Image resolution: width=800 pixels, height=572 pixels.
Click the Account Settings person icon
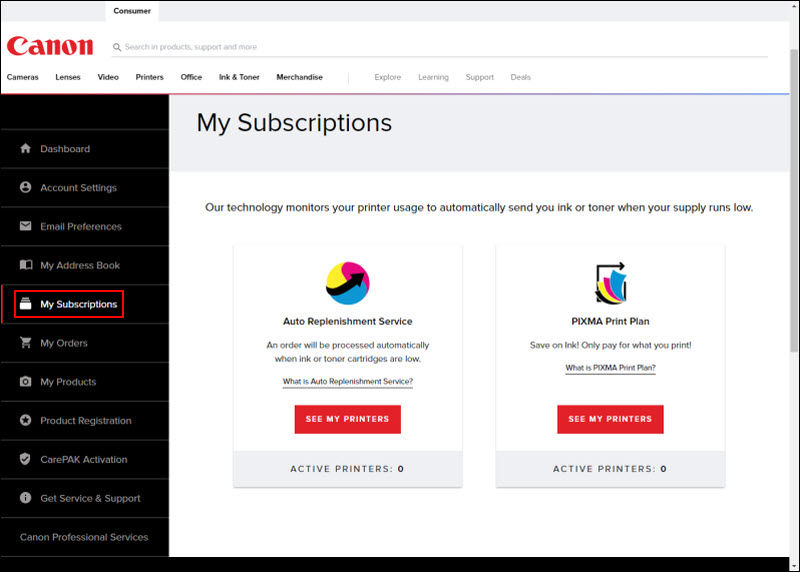click(26, 188)
